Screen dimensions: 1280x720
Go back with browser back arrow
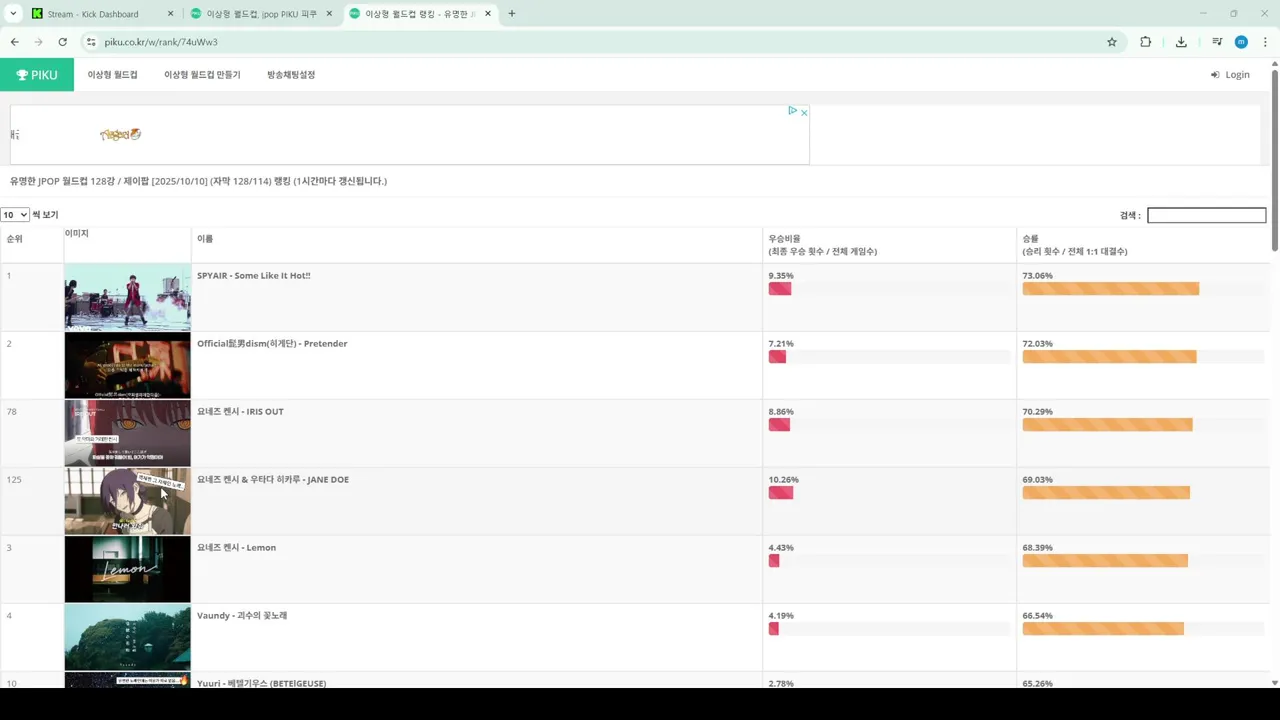point(14,42)
